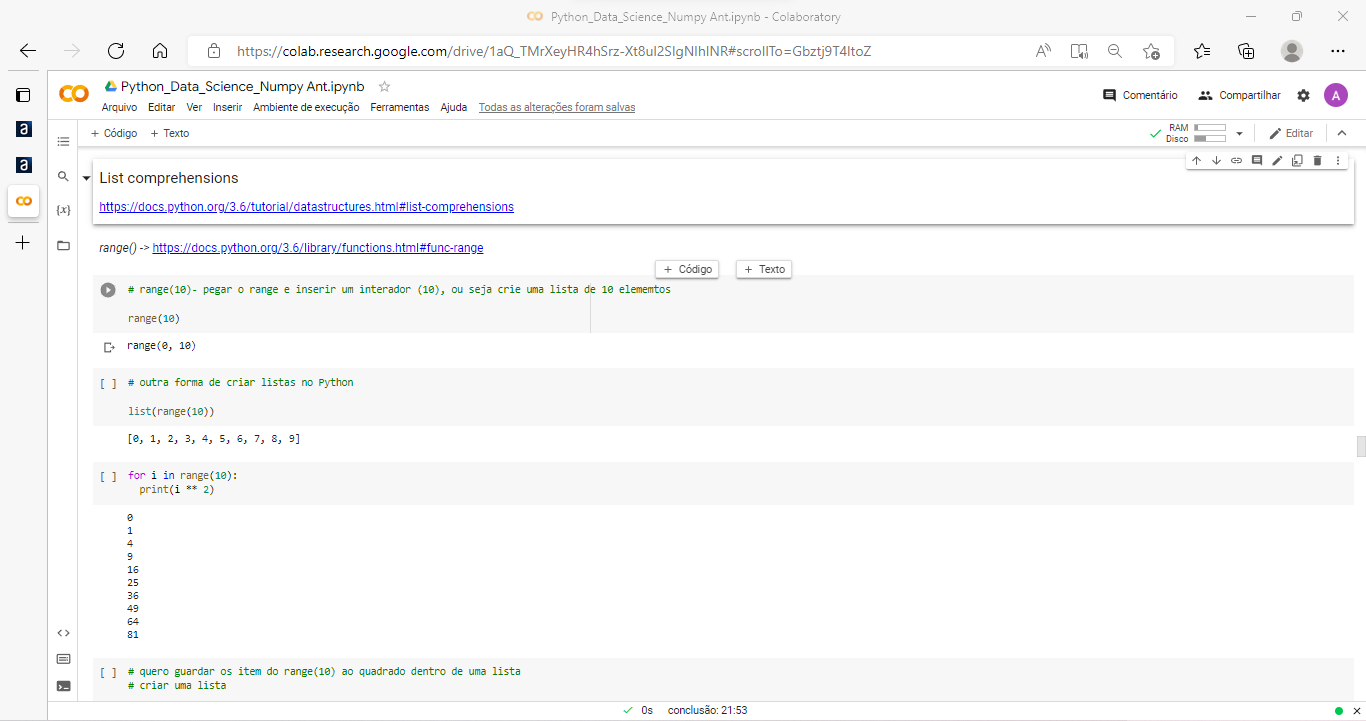The width and height of the screenshot is (1366, 721).
Task: Open the terminal panel icon
Action: 64,686
